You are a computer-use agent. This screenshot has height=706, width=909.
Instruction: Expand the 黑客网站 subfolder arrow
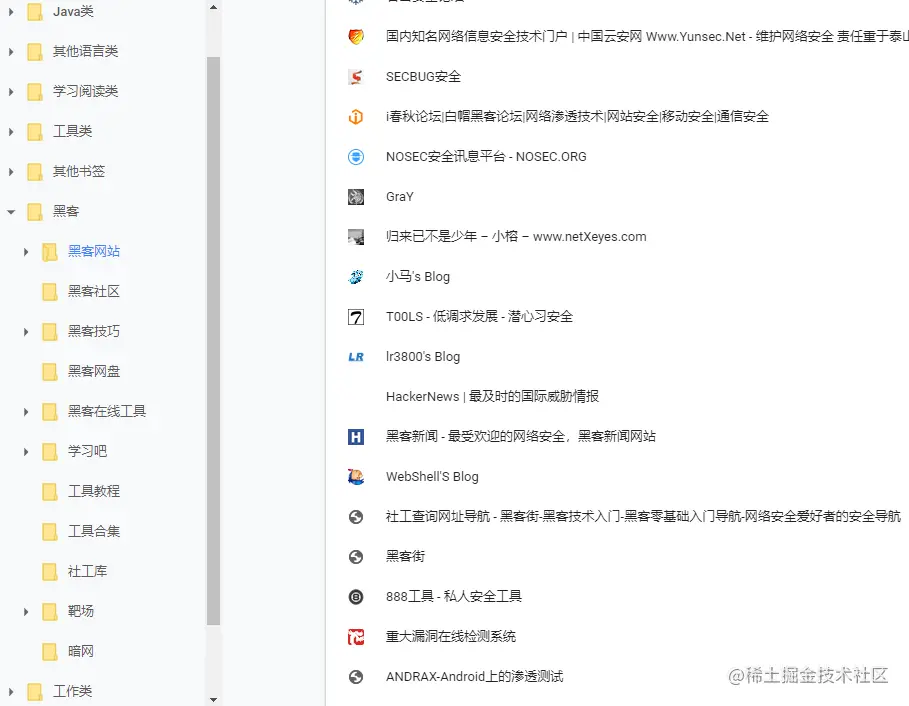click(x=26, y=252)
